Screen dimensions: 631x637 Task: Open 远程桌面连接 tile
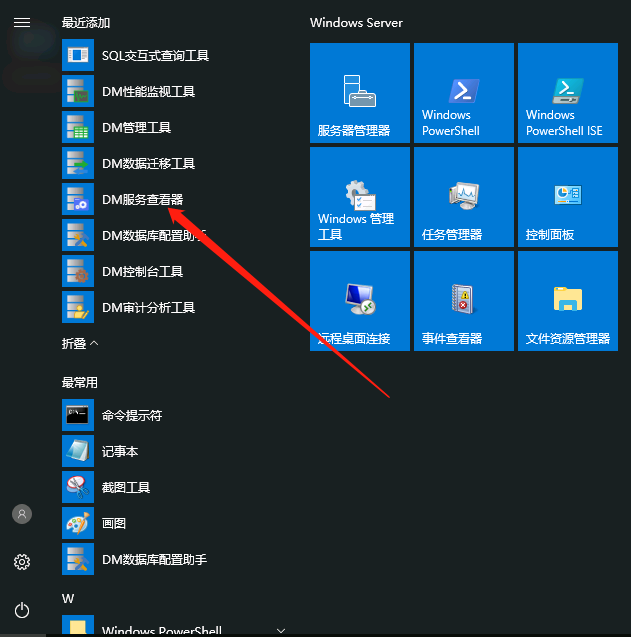click(x=360, y=301)
